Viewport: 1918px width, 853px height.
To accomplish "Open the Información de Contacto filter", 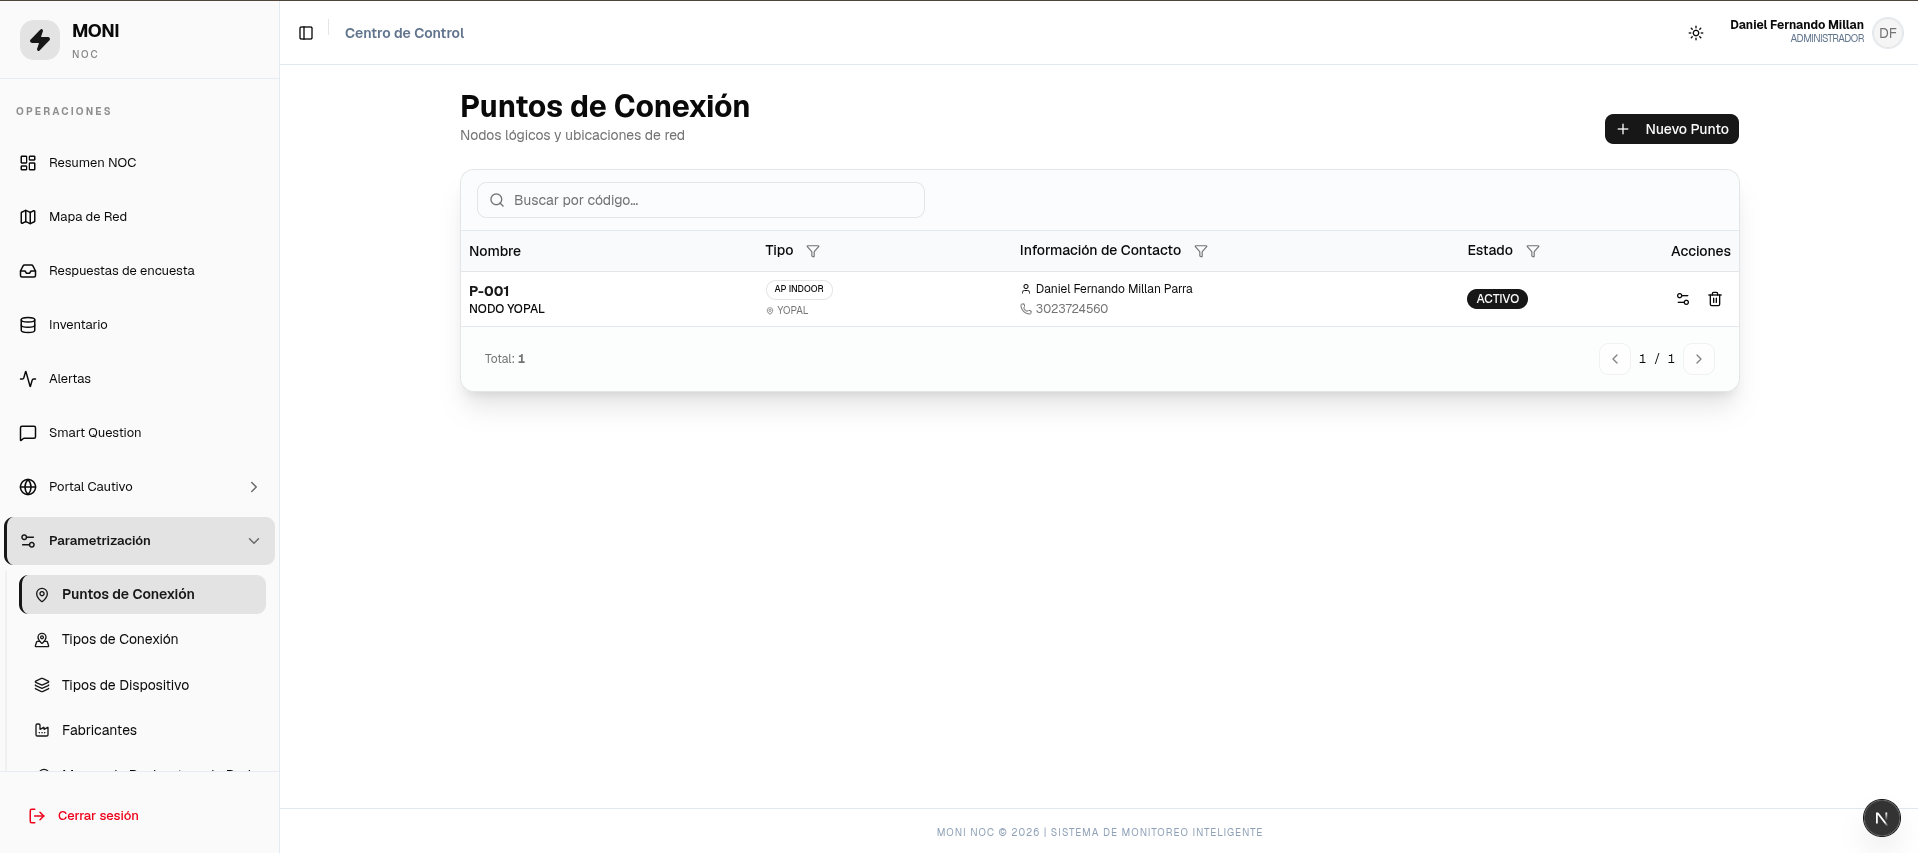I will [1201, 251].
